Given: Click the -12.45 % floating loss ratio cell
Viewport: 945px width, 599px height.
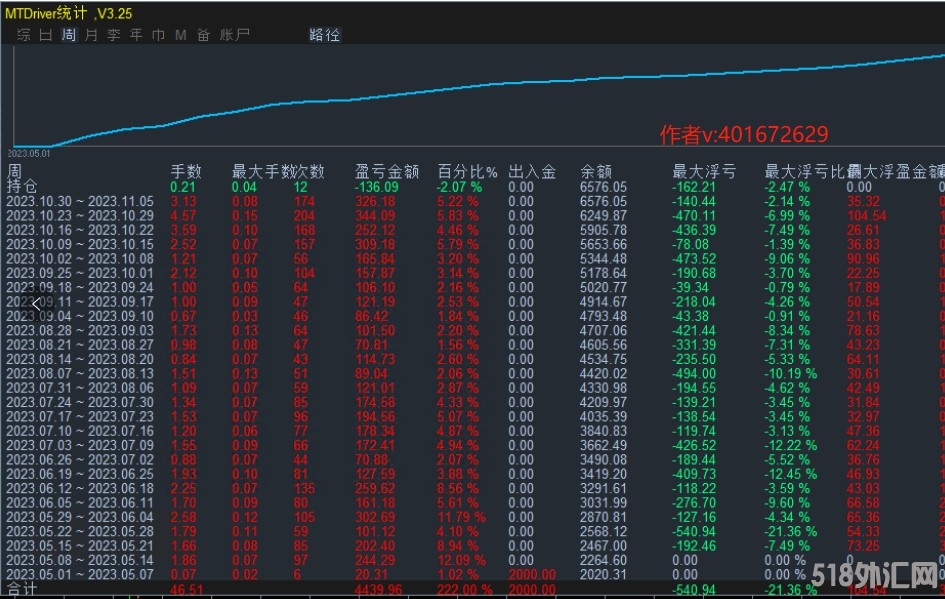Looking at the screenshot, I should (791, 474).
